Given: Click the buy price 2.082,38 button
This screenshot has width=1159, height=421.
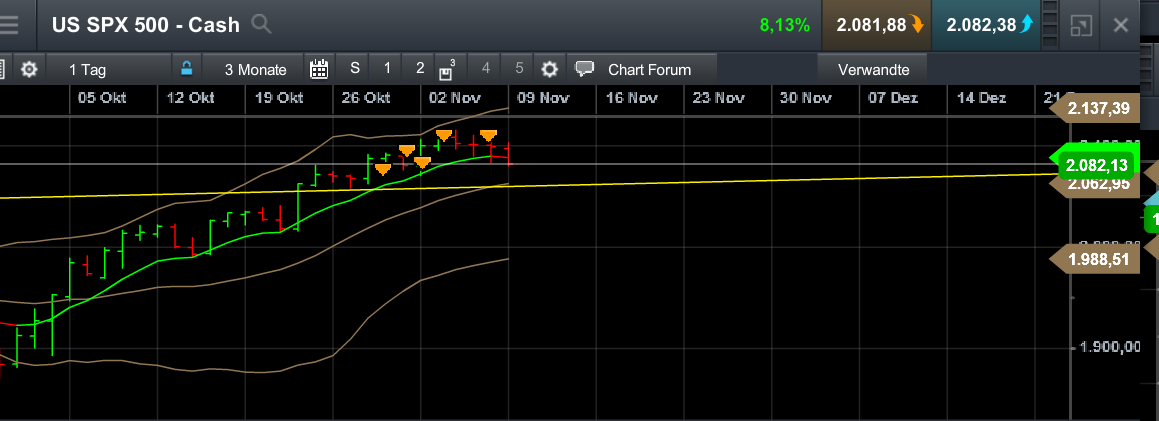Looking at the screenshot, I should tap(985, 25).
